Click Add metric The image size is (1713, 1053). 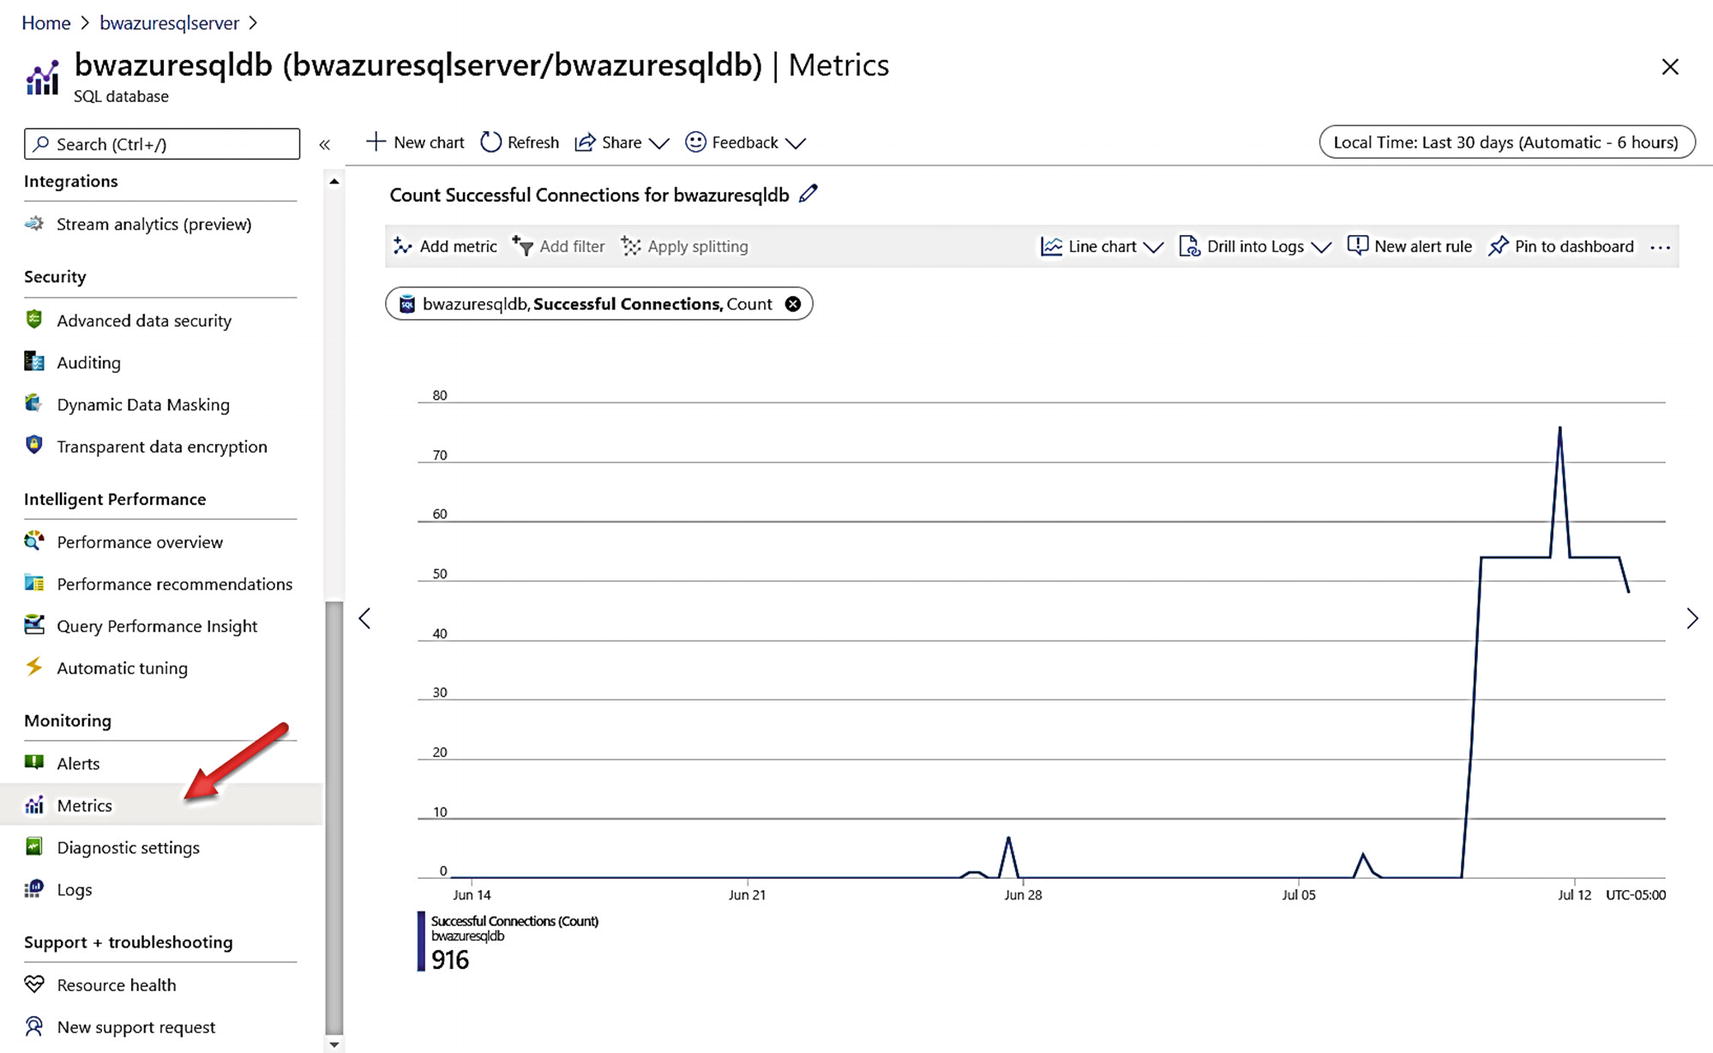[445, 246]
